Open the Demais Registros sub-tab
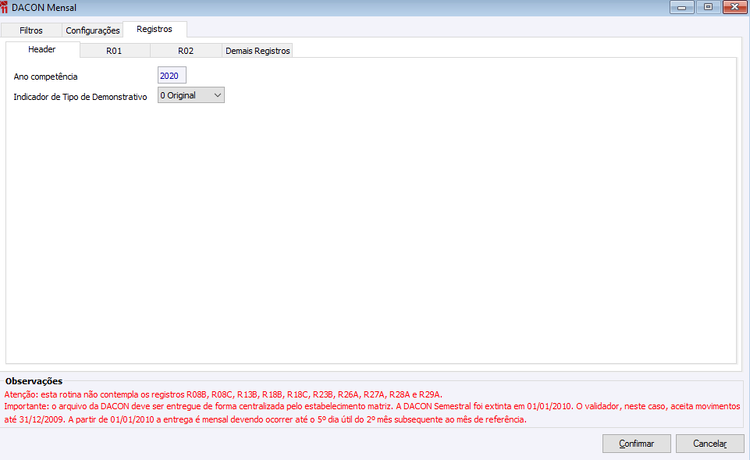 257,51
